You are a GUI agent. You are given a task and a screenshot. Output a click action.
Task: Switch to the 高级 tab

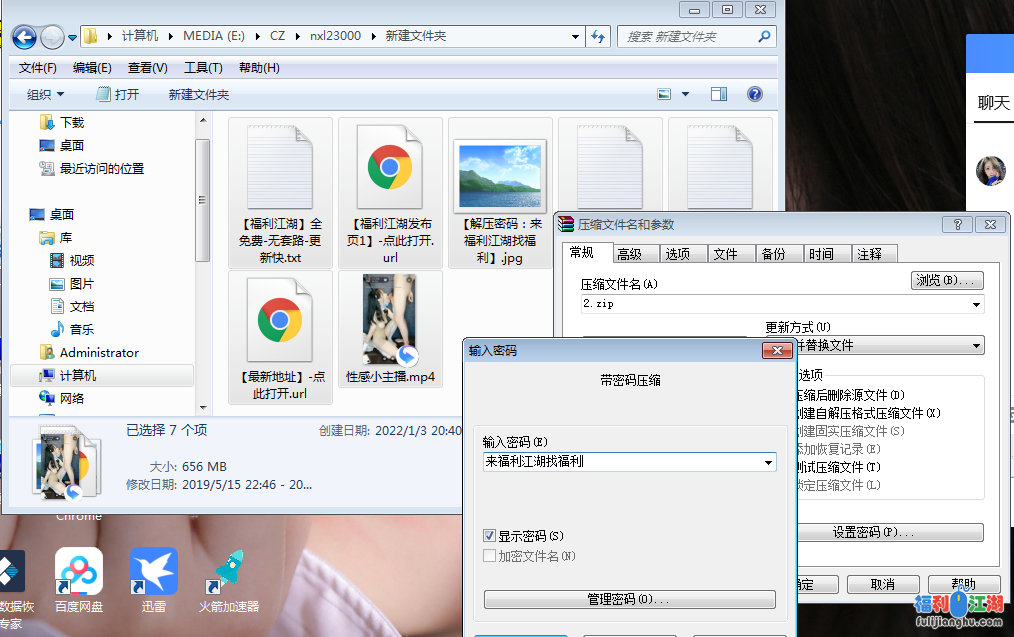(629, 254)
